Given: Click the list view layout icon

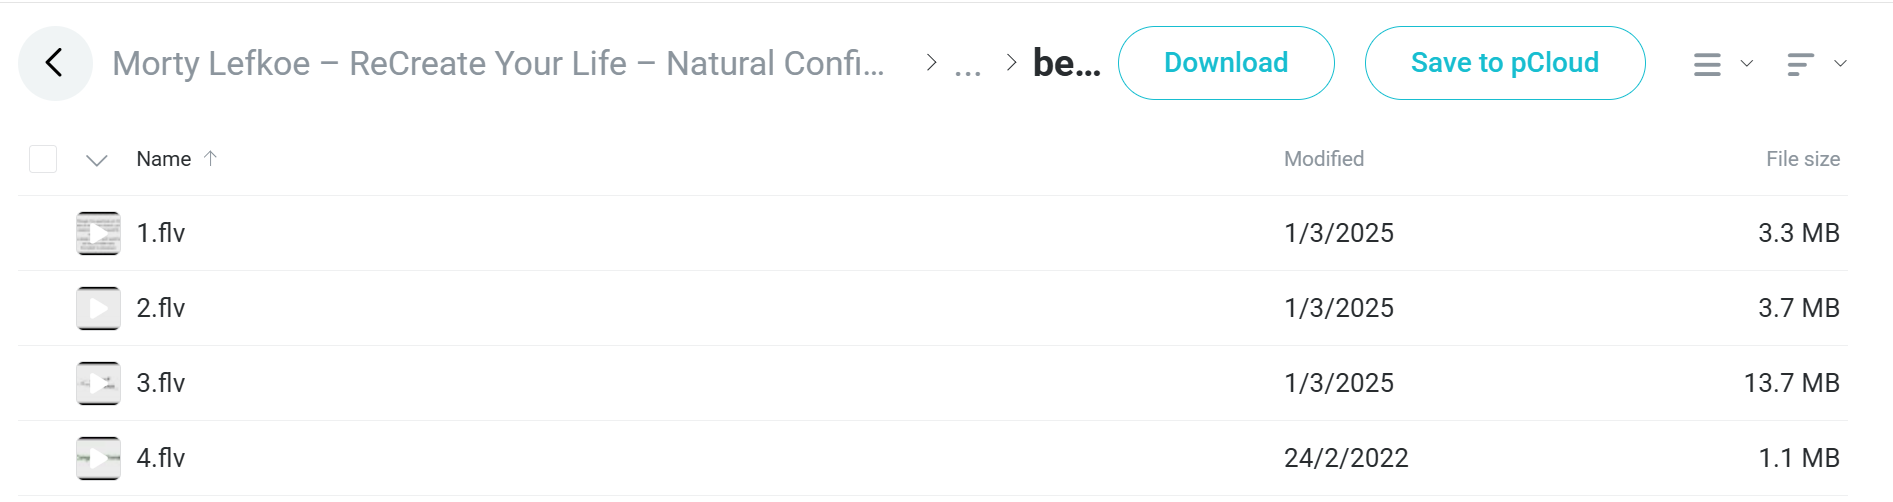Looking at the screenshot, I should point(1707,64).
